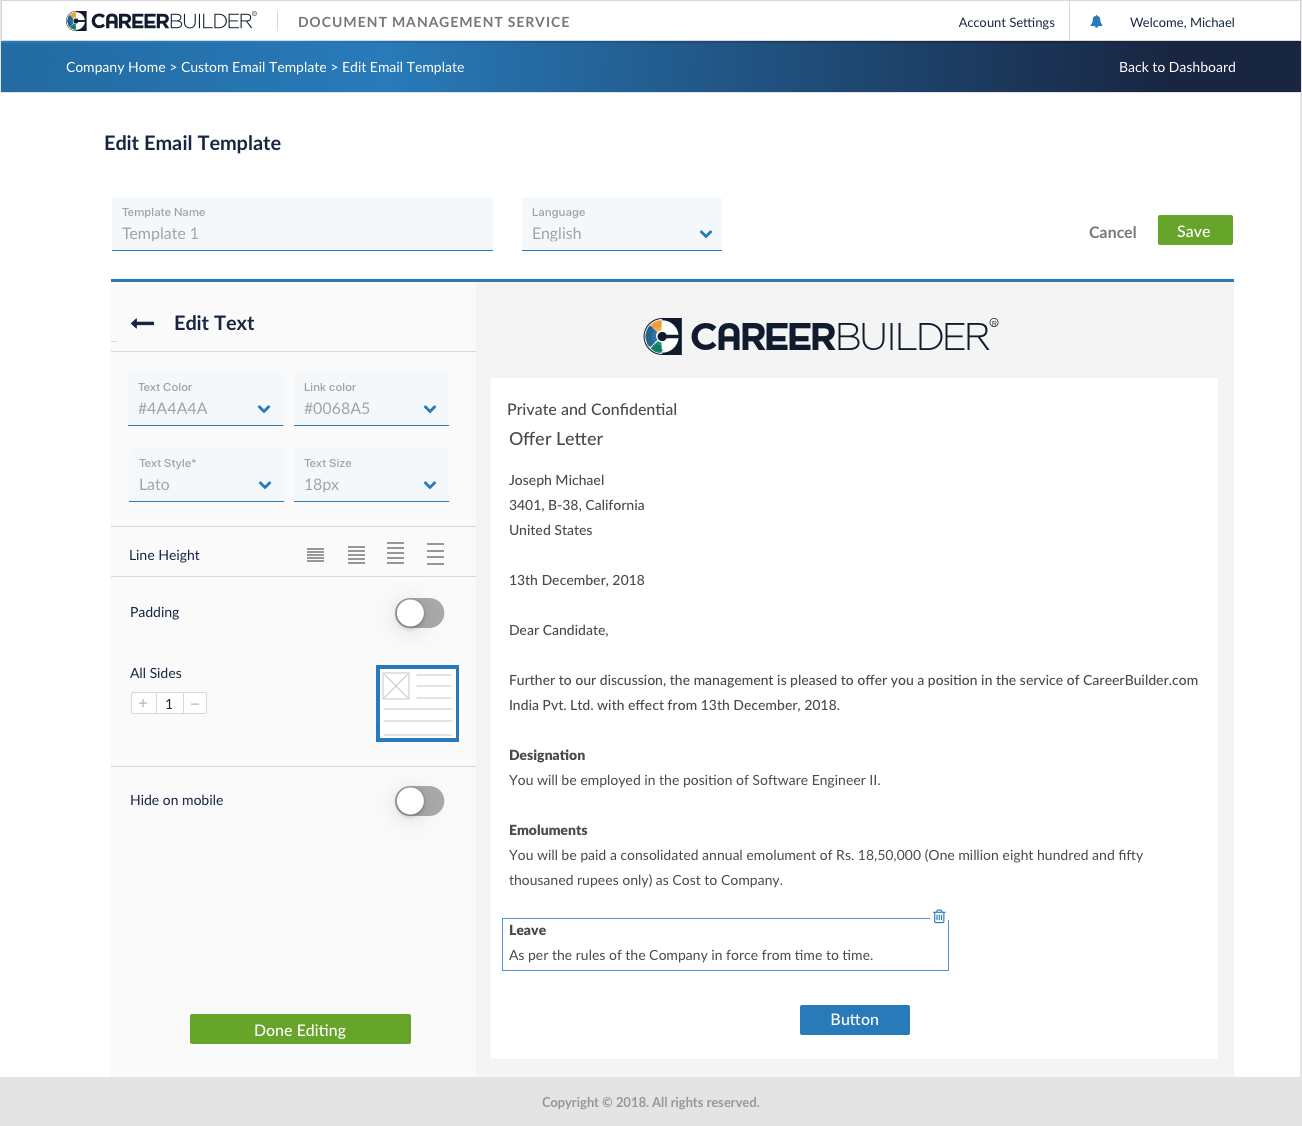Open the Text Style font dropdown
This screenshot has width=1302, height=1126.
[205, 475]
